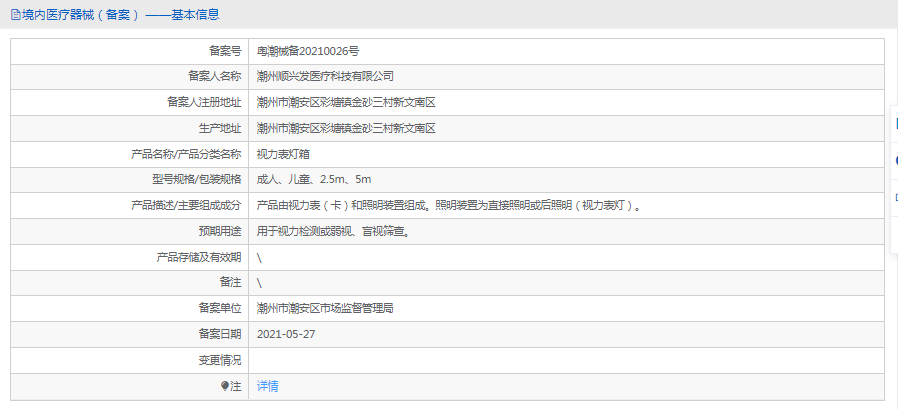Click the 预期用途 label
Viewport: 898px width, 409px height.
(220, 231)
